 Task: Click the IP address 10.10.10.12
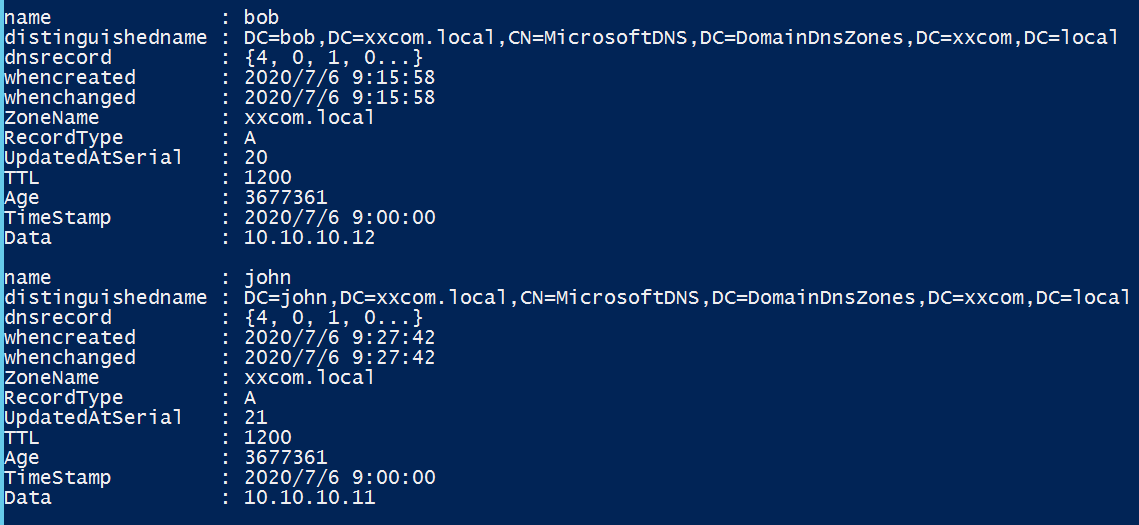click(310, 238)
